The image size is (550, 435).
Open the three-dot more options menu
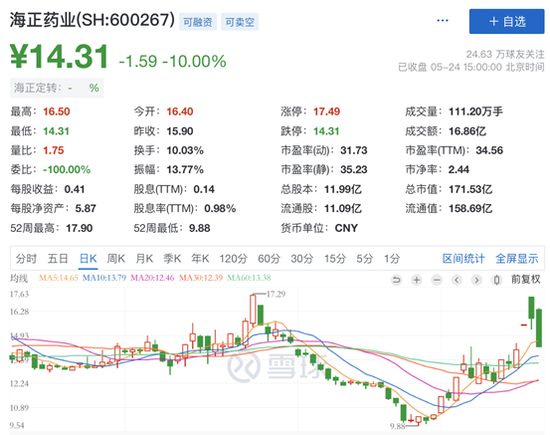pos(442,21)
